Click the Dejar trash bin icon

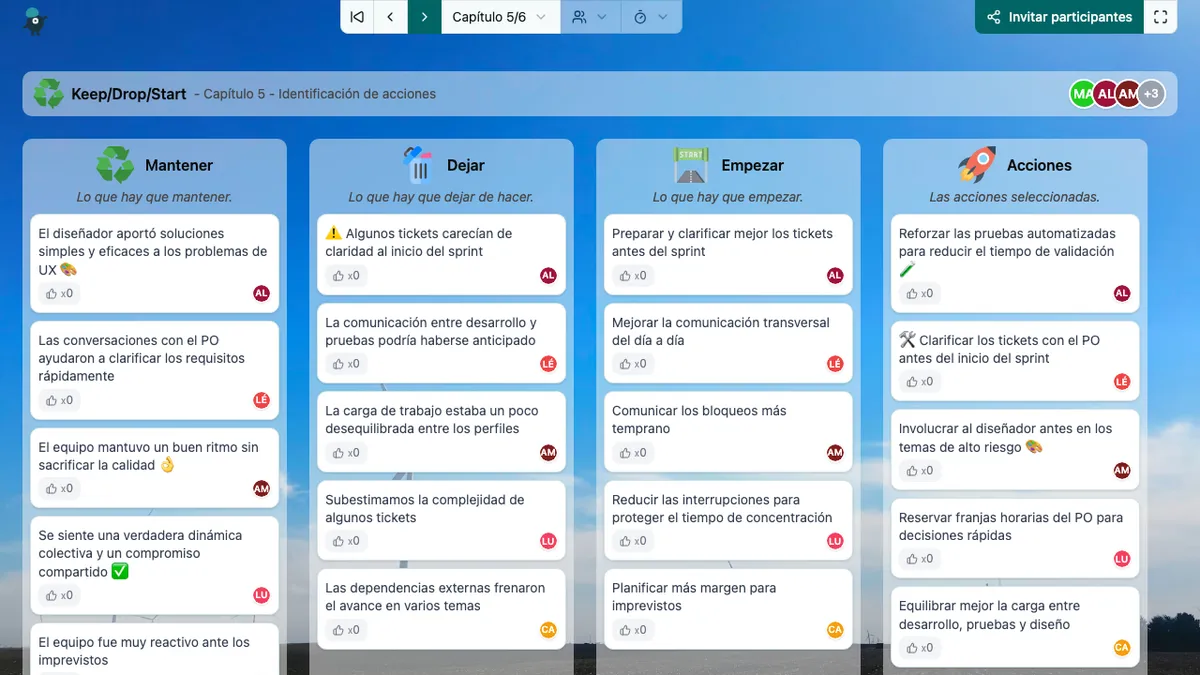click(417, 165)
